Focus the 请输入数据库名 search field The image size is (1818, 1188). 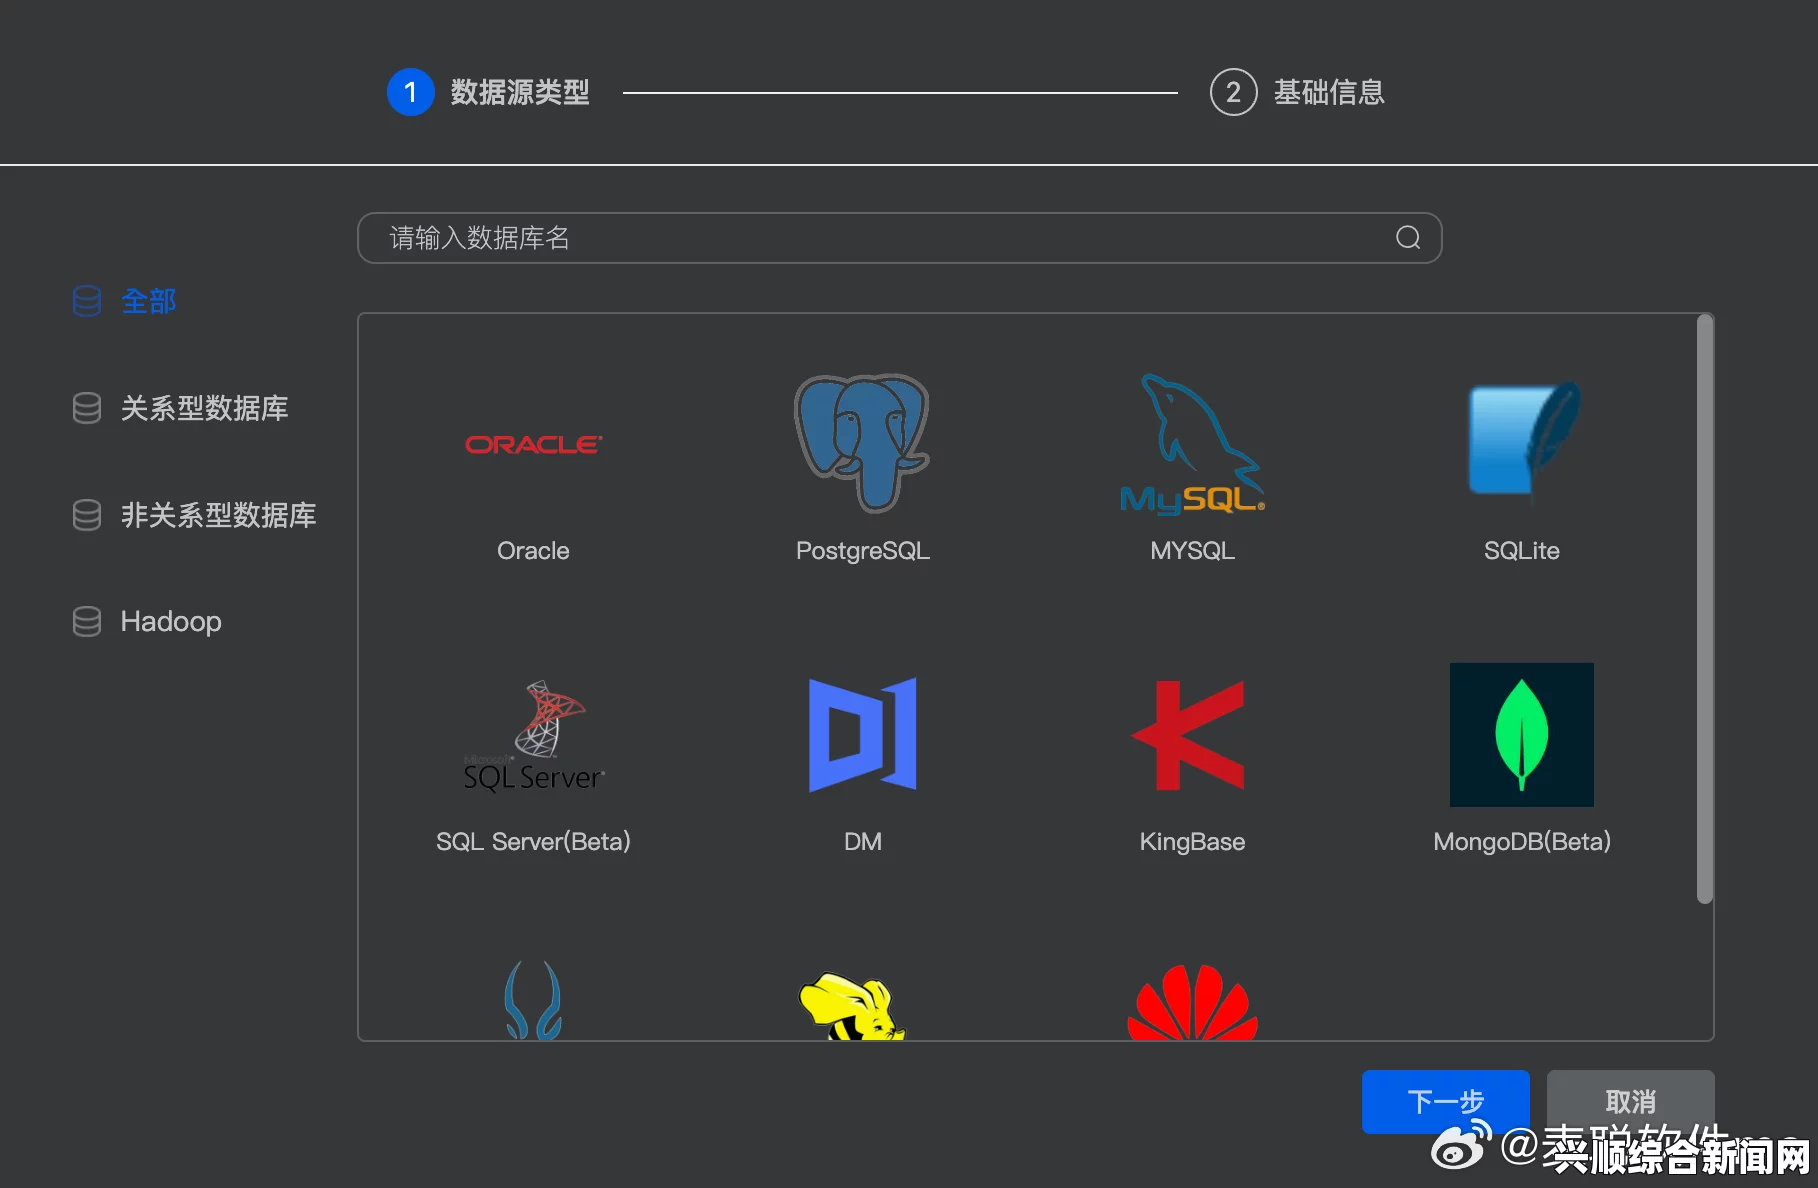coord(899,237)
